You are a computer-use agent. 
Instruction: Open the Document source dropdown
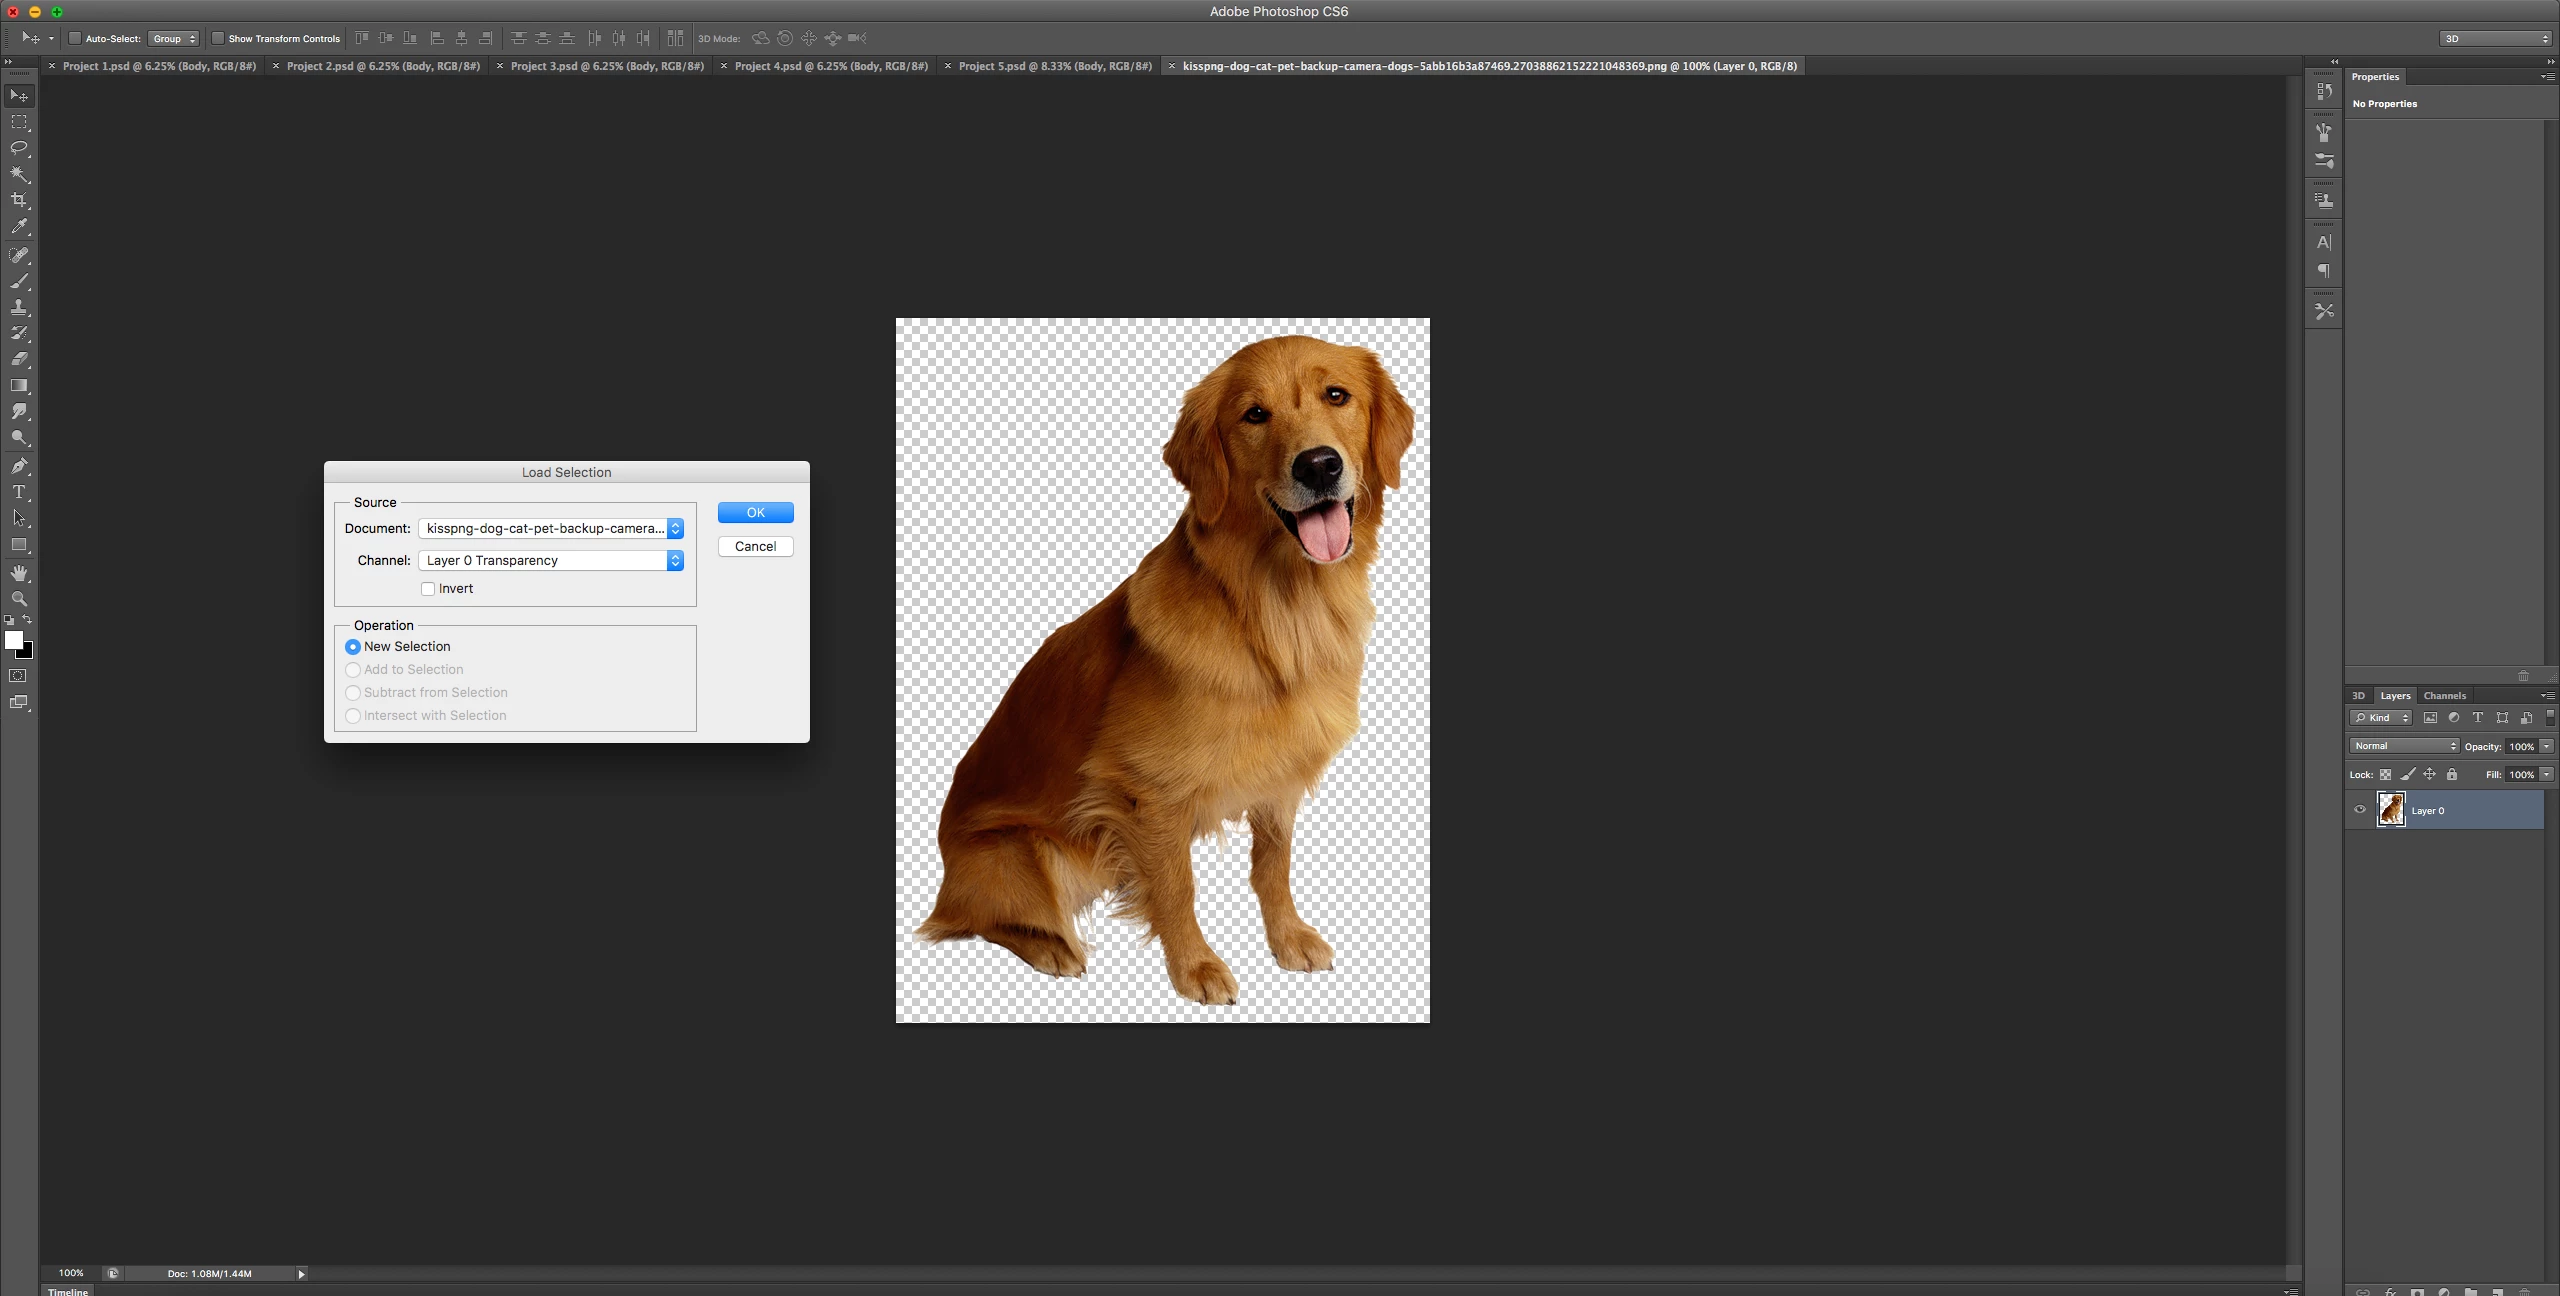pos(551,529)
